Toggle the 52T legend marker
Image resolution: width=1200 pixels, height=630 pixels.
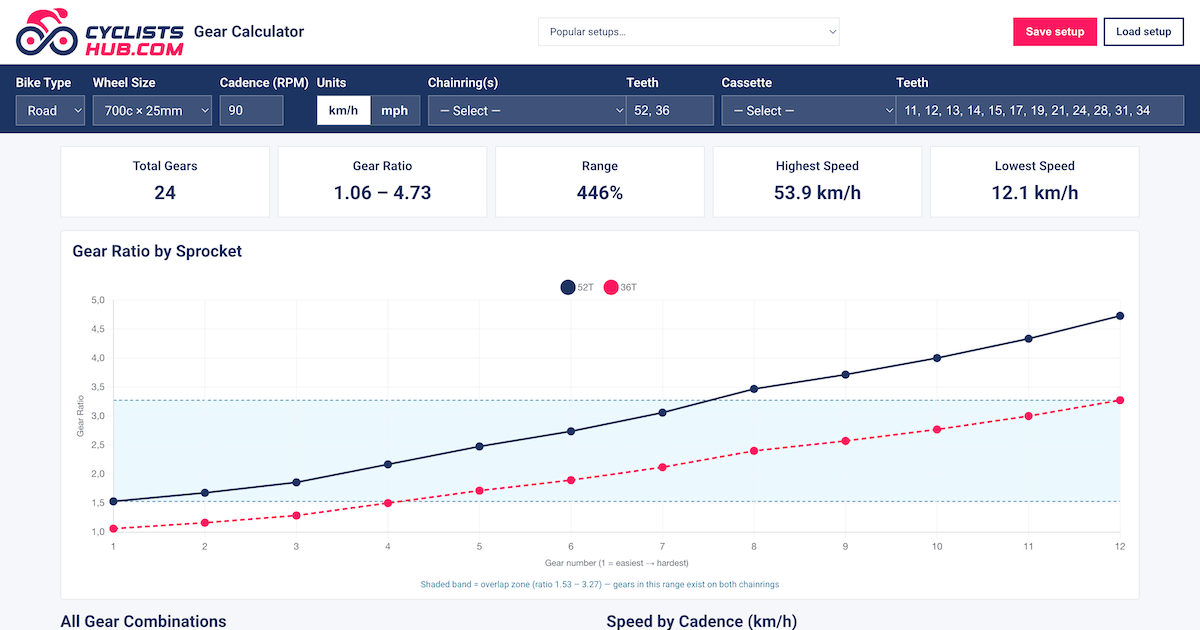(568, 288)
